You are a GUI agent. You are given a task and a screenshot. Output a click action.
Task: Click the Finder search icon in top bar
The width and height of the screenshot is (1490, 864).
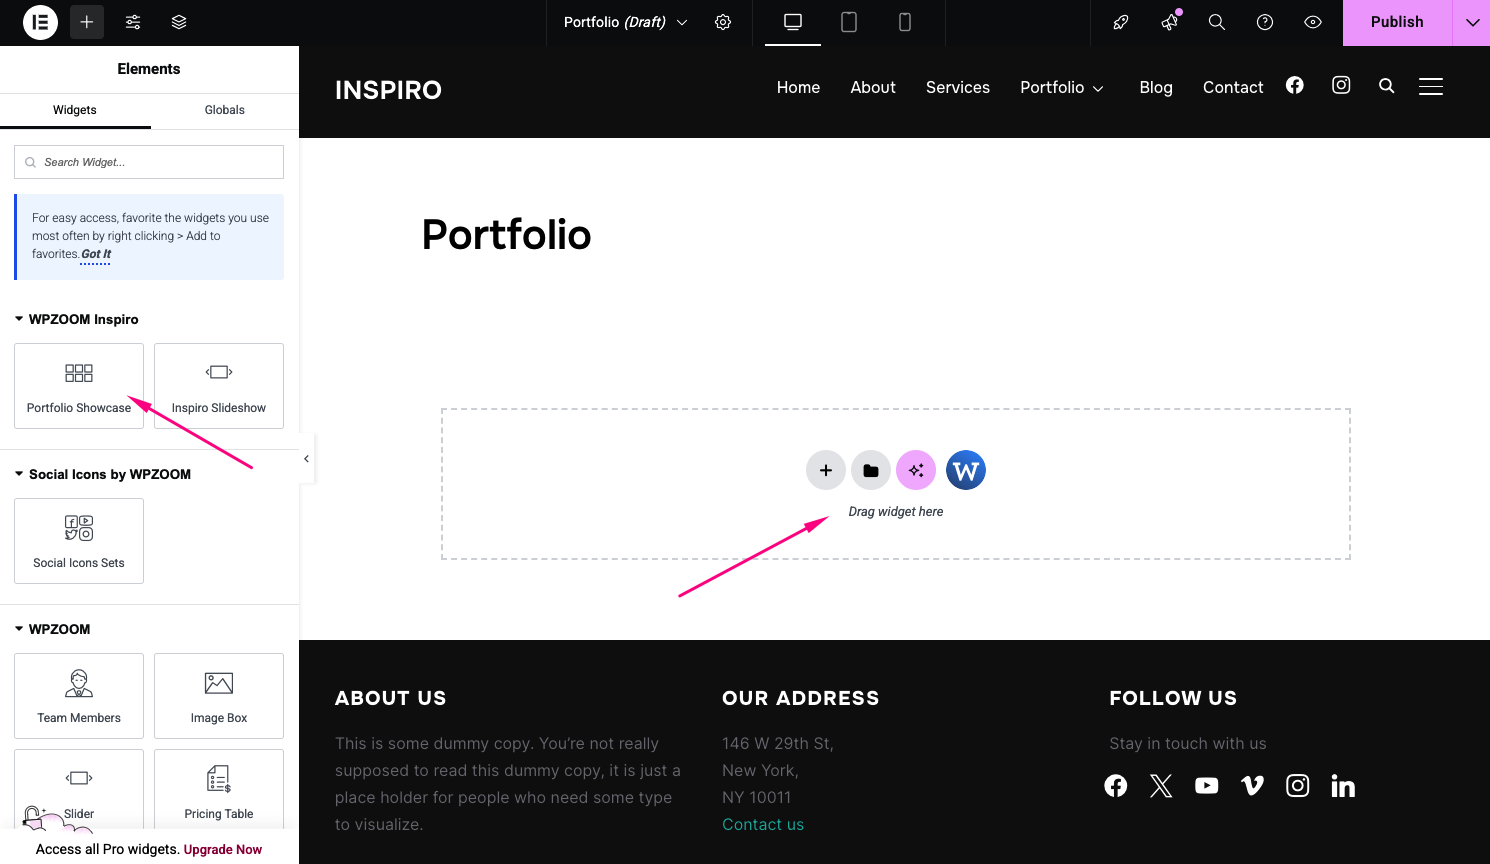(x=1217, y=22)
